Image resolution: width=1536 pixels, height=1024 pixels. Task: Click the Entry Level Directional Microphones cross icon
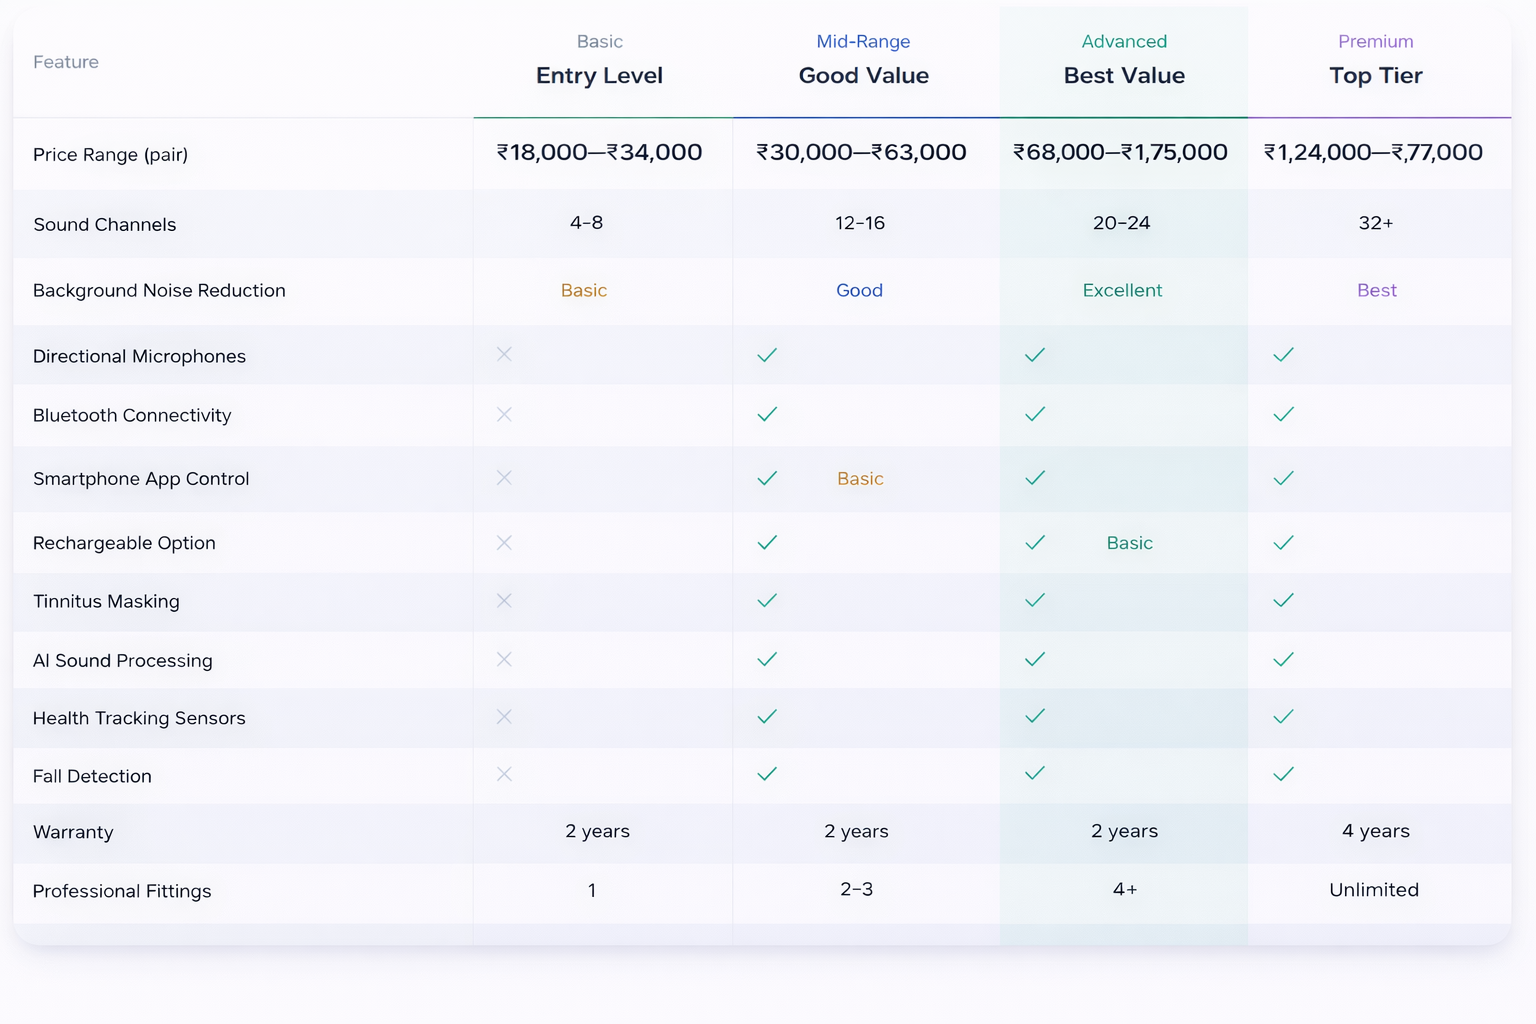tap(504, 354)
